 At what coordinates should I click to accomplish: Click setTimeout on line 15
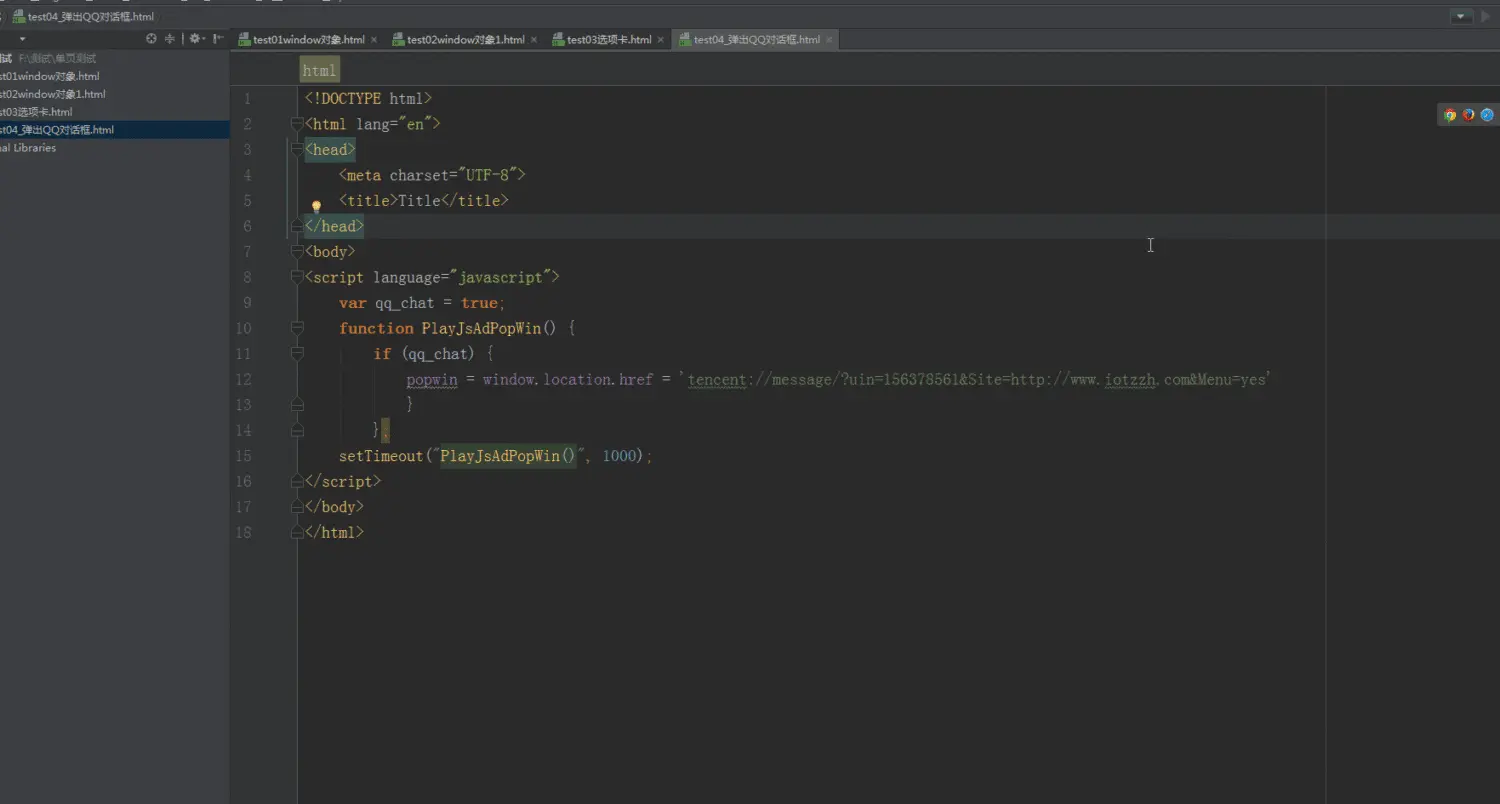(381, 456)
